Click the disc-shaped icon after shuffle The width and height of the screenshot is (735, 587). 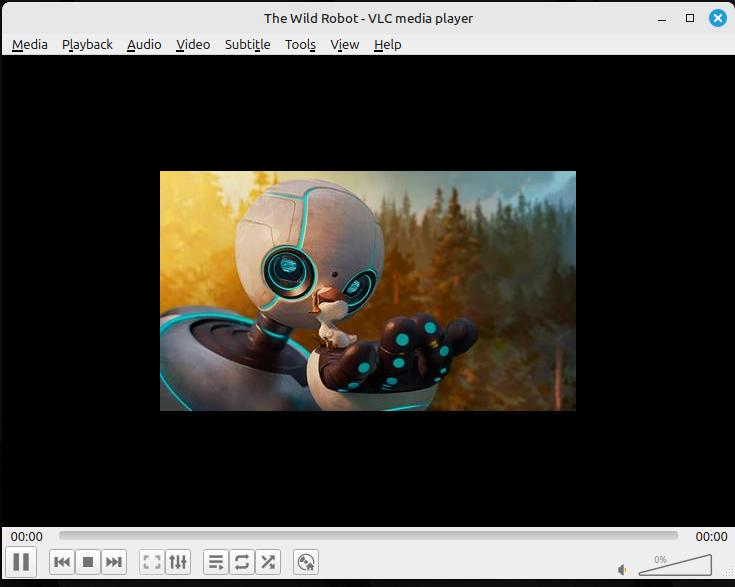(x=306, y=562)
